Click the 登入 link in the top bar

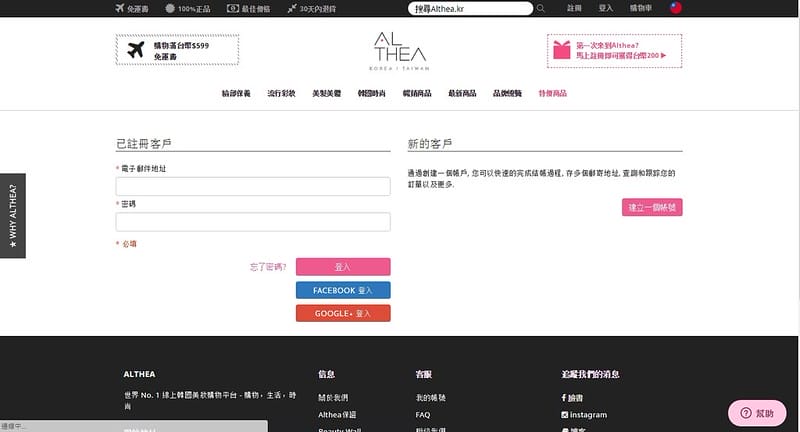click(606, 8)
